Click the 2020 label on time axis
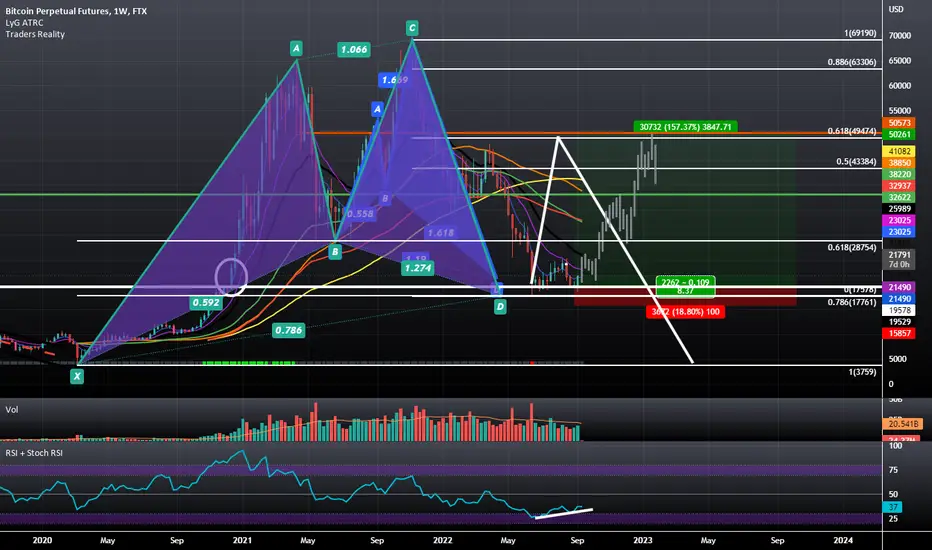 coord(42,540)
